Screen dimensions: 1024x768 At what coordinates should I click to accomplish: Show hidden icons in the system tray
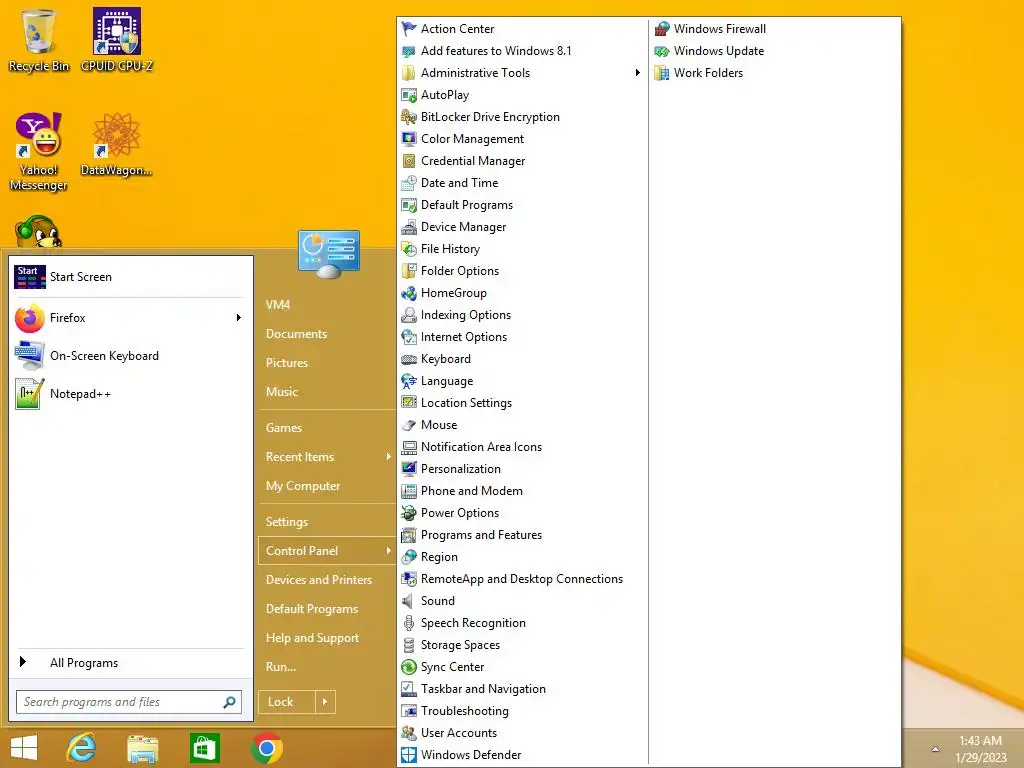click(x=935, y=749)
